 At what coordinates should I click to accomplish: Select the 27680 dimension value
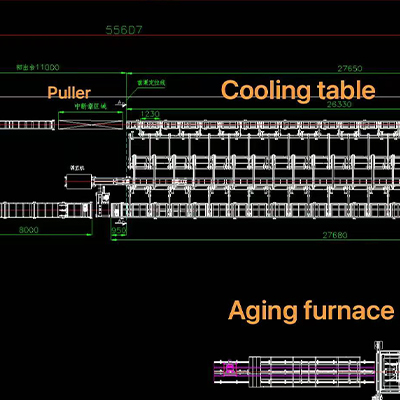[x=335, y=235]
